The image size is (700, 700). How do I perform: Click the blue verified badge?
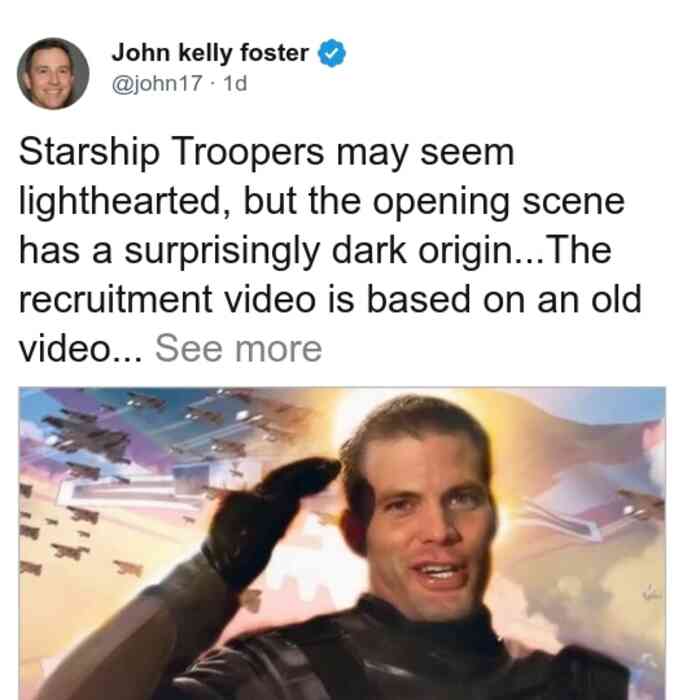(332, 53)
